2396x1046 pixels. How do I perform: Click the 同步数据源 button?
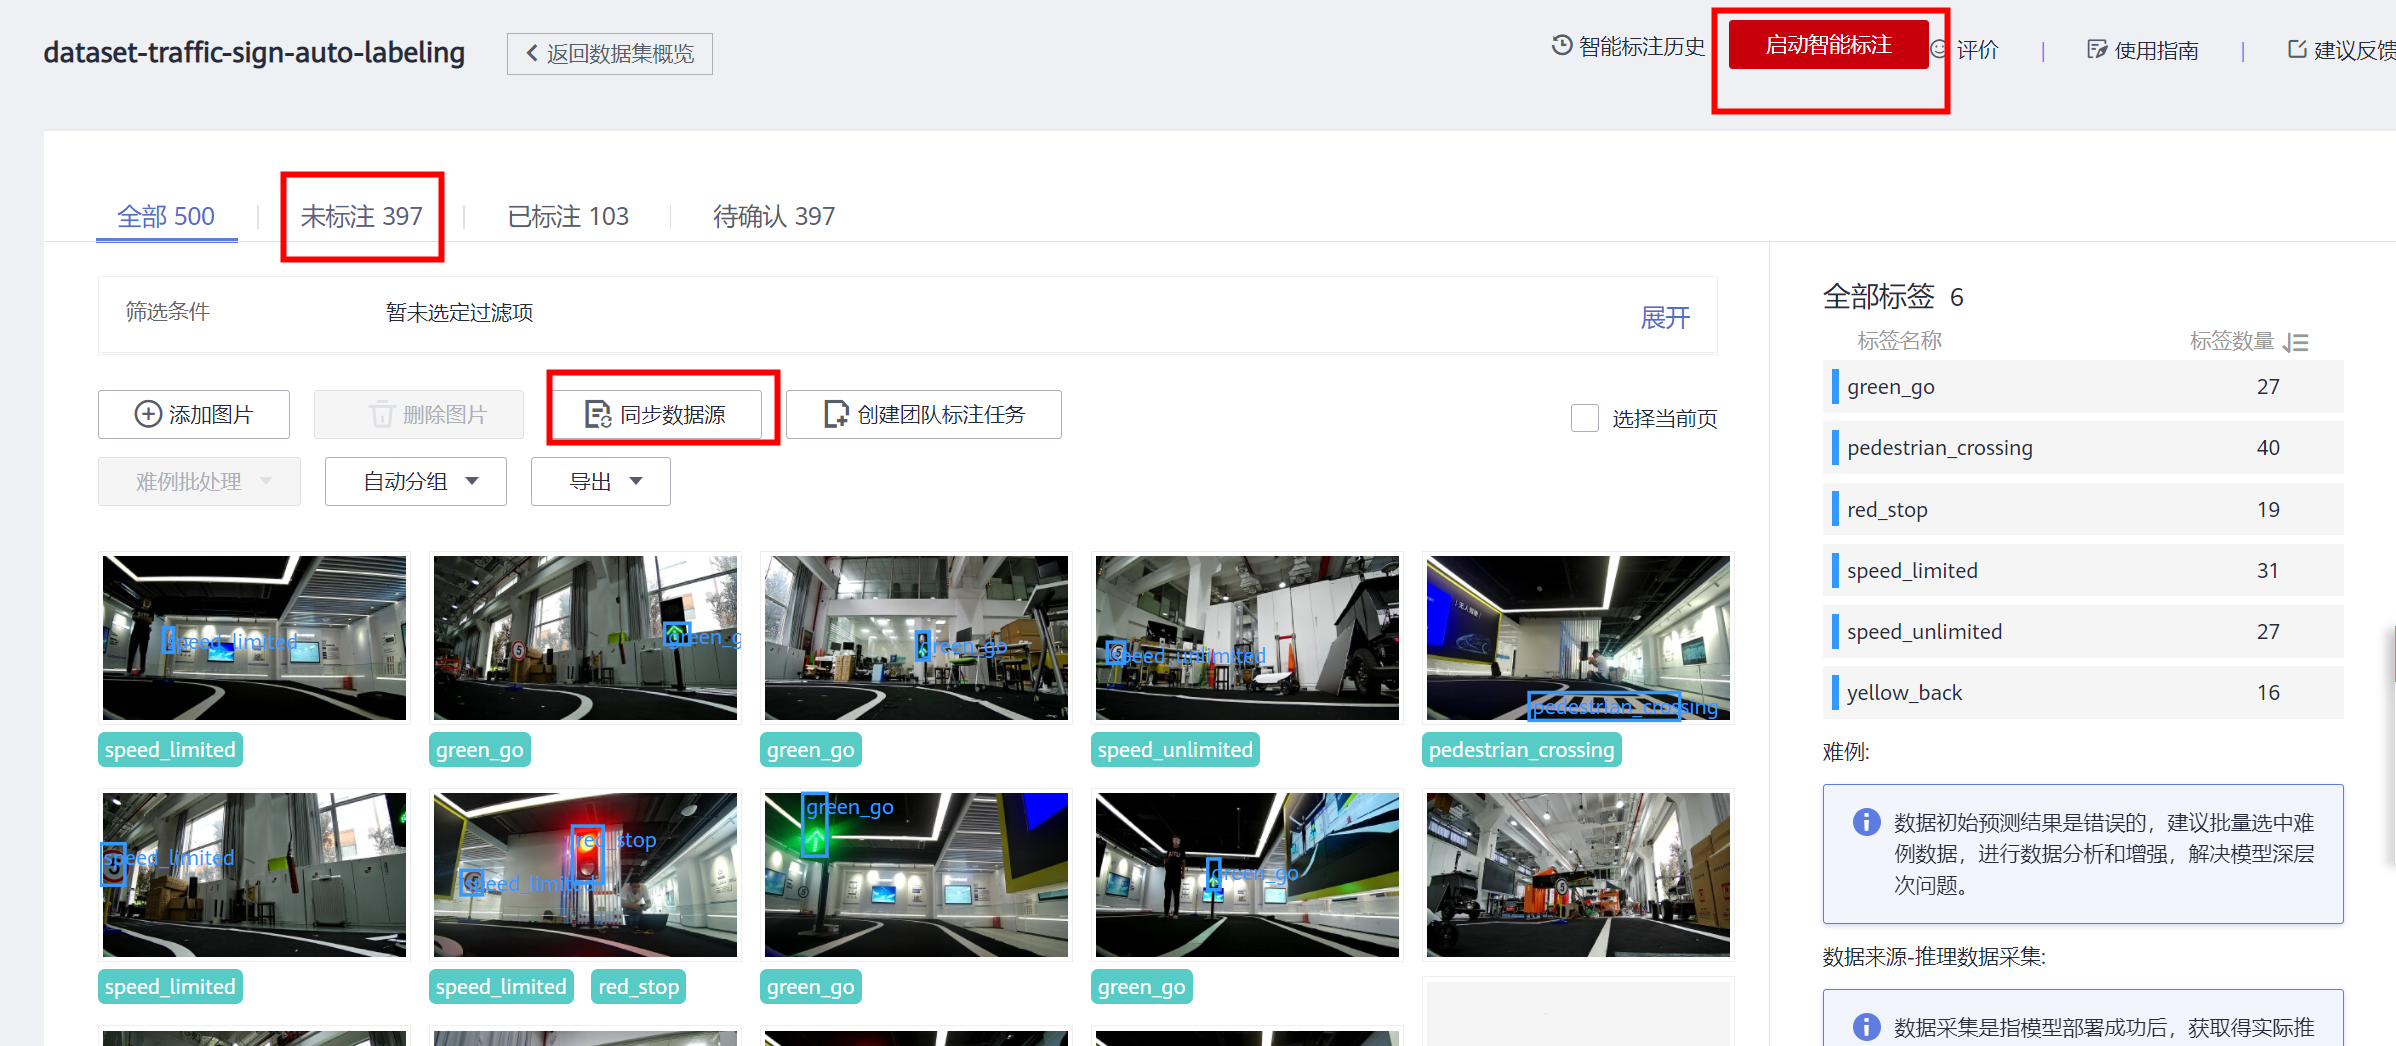click(x=657, y=414)
